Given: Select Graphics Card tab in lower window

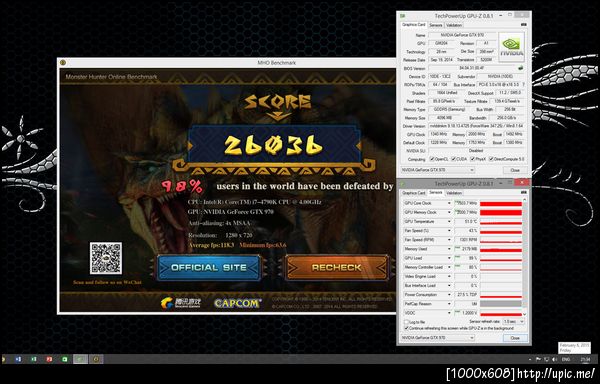Looking at the screenshot, I should coord(413,193).
